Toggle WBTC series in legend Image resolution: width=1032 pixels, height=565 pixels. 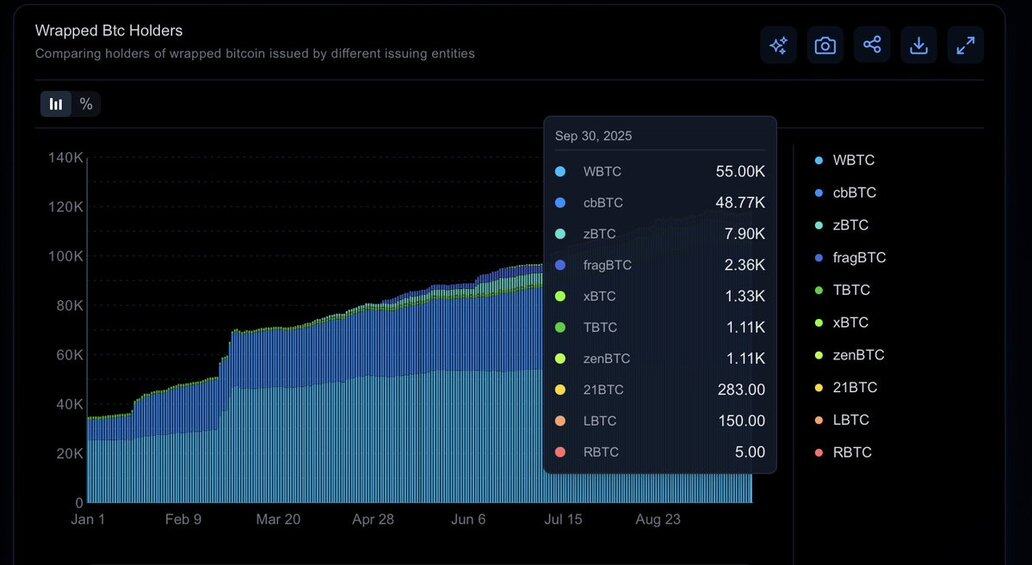(852, 160)
